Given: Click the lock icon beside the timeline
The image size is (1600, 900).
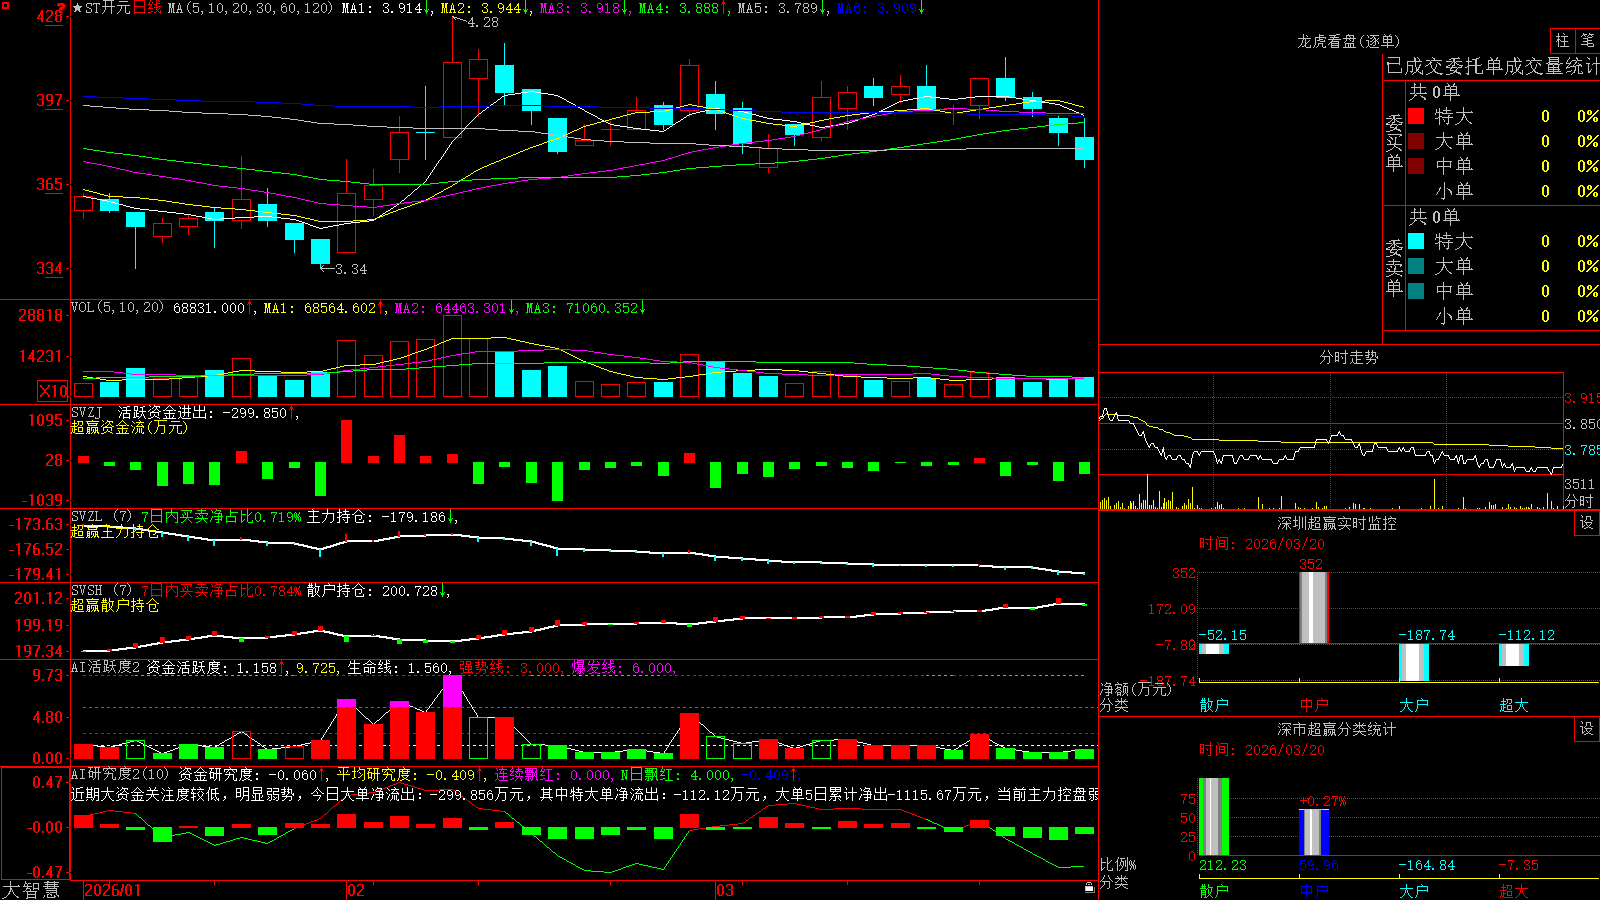Looking at the screenshot, I should (x=1090, y=888).
